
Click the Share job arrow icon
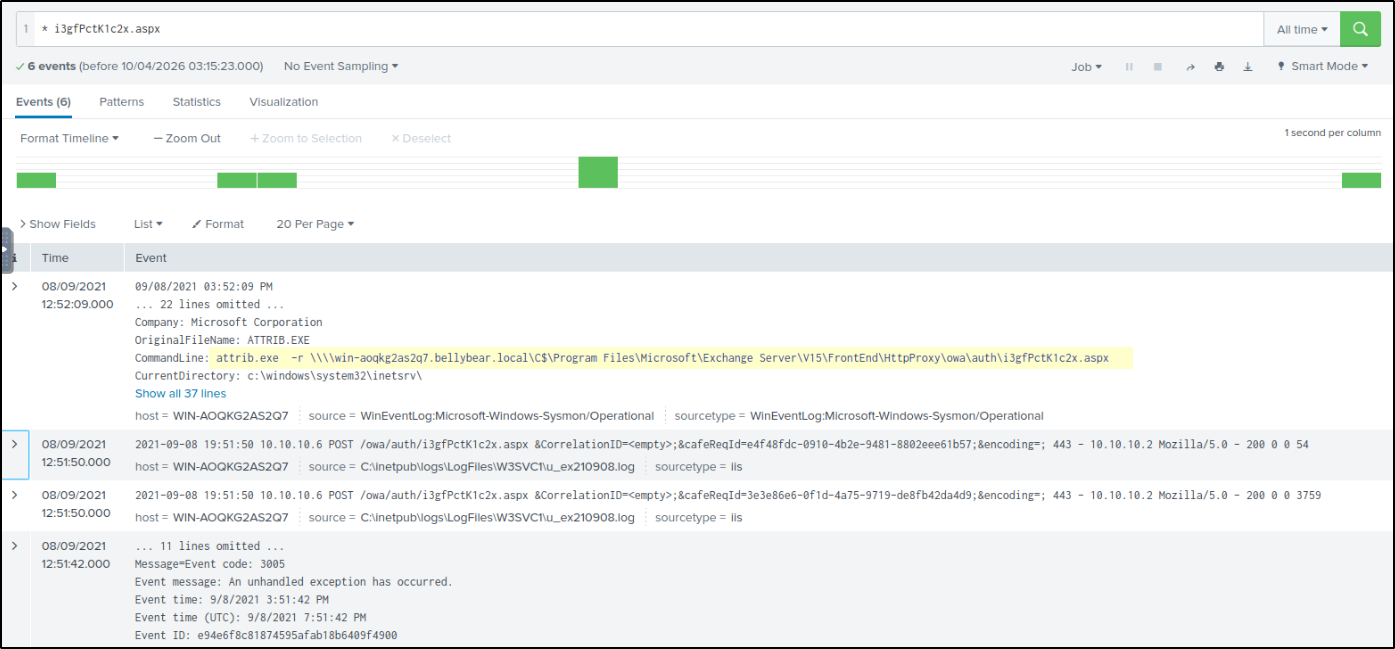pos(1190,67)
